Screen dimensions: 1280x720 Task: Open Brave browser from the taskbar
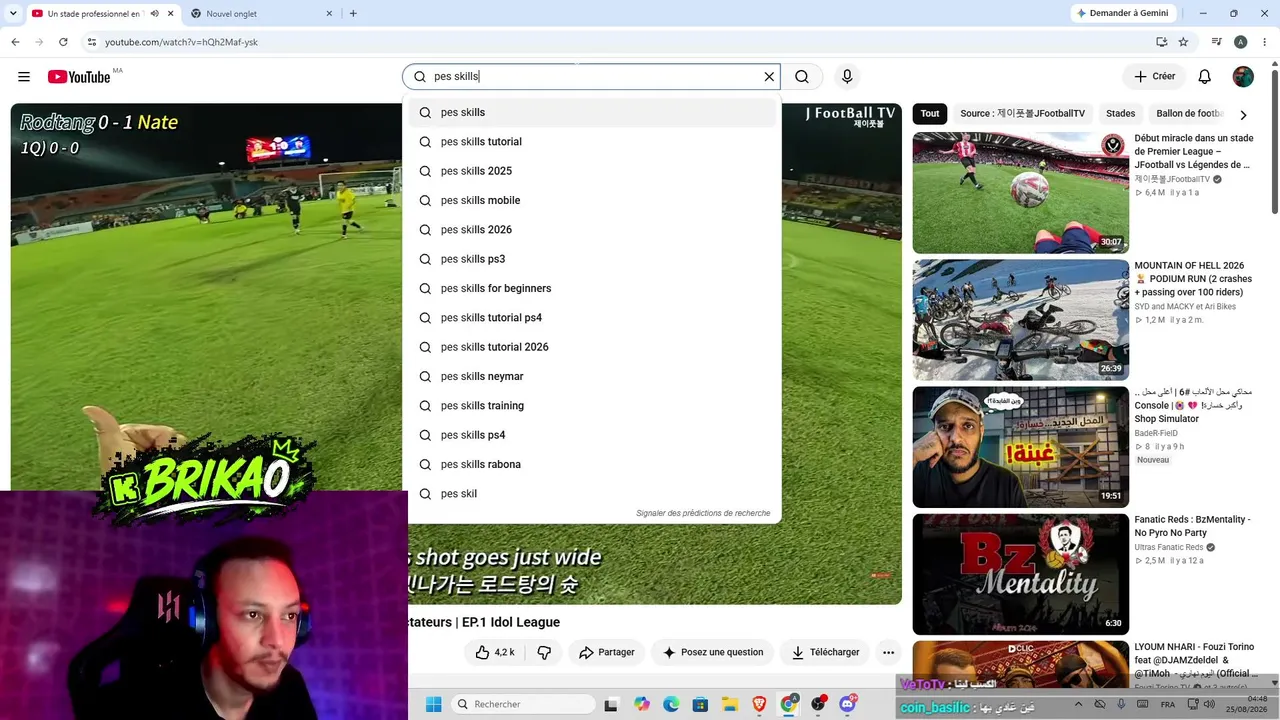[759, 704]
